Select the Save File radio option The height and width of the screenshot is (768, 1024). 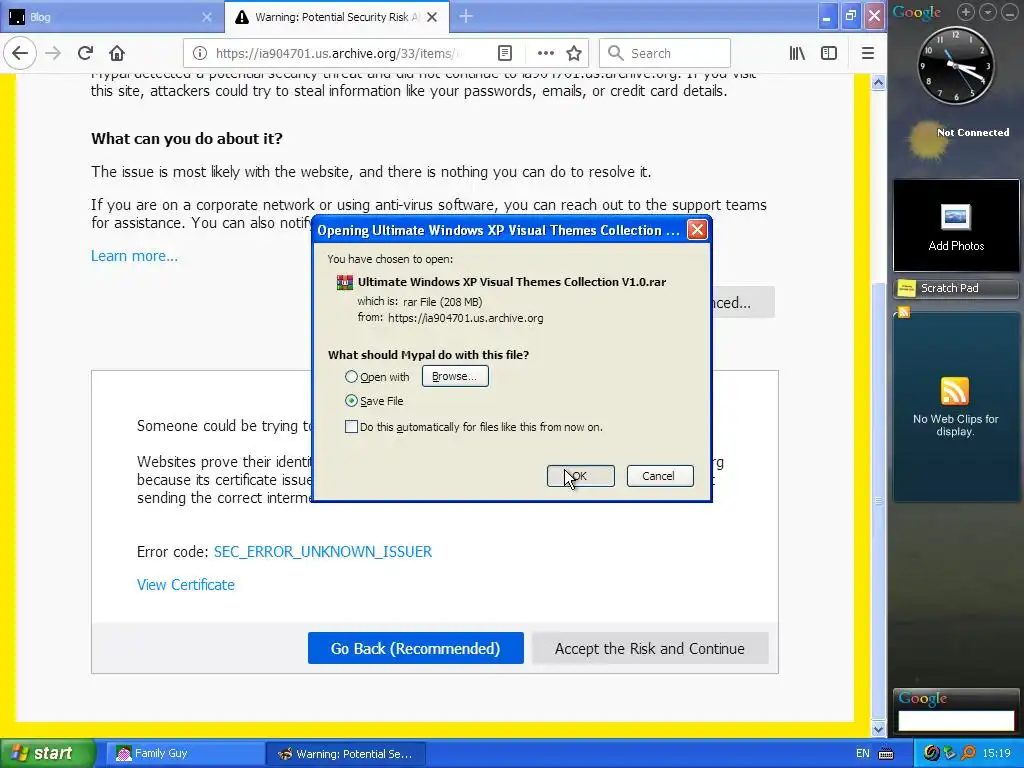point(351,401)
